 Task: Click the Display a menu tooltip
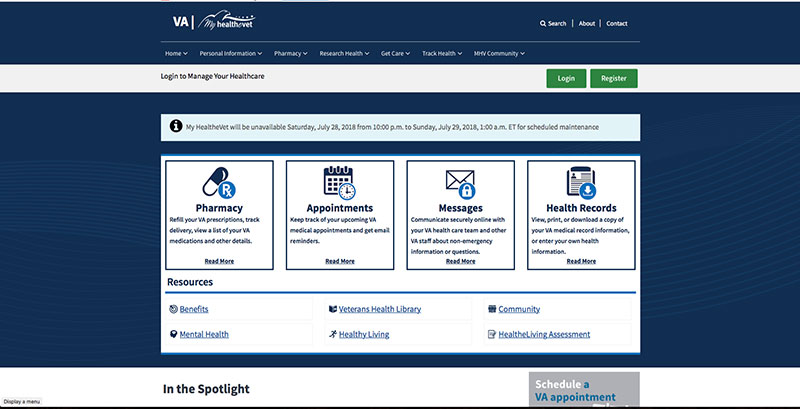click(21, 402)
